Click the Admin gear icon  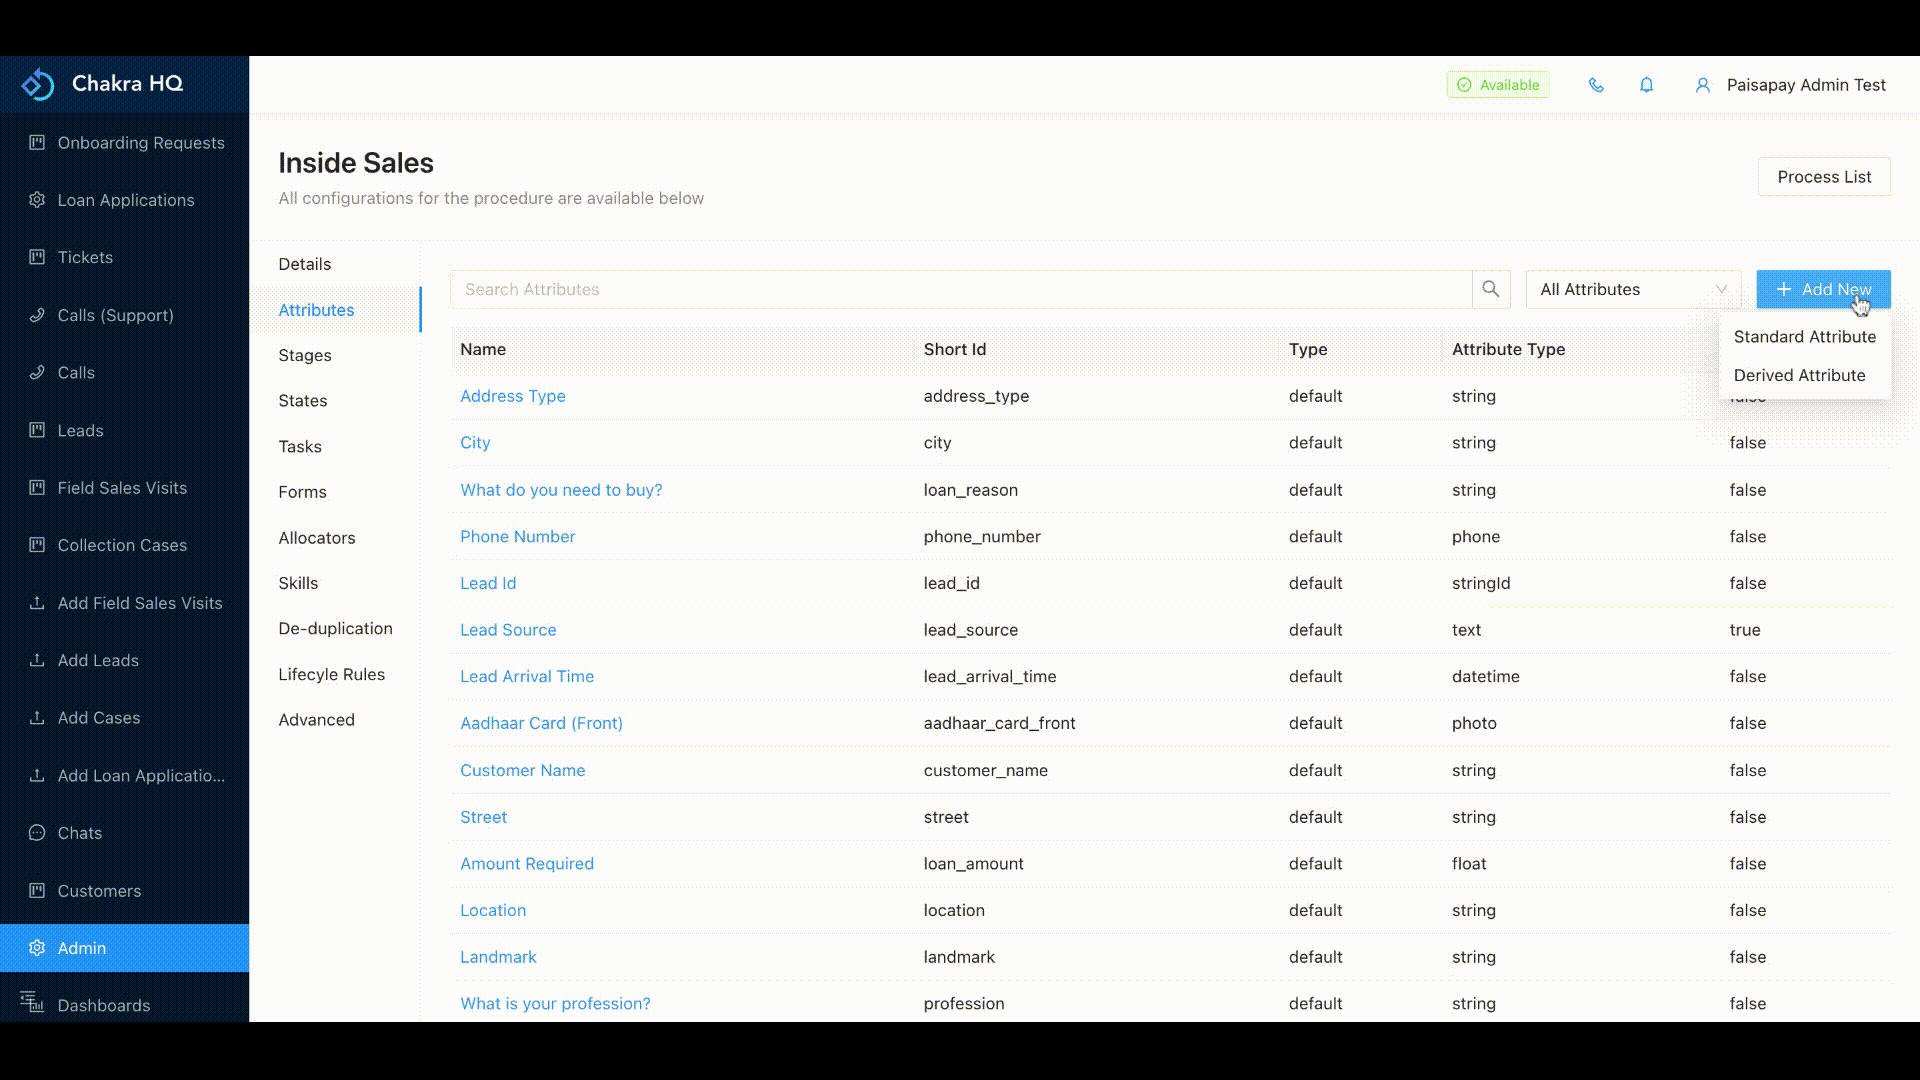[36, 948]
